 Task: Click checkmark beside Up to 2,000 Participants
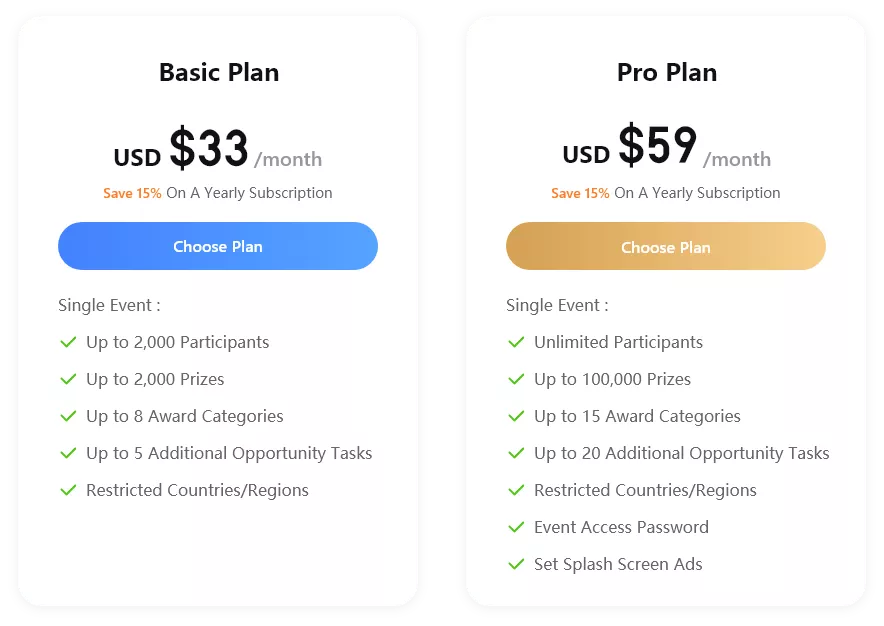[68, 342]
